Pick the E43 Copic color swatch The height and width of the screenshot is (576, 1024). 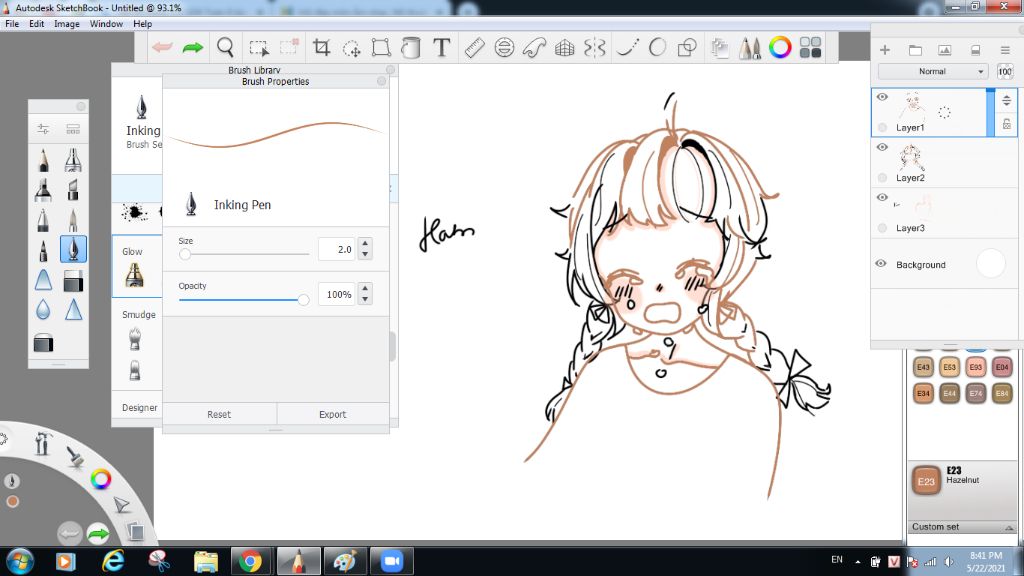923,367
